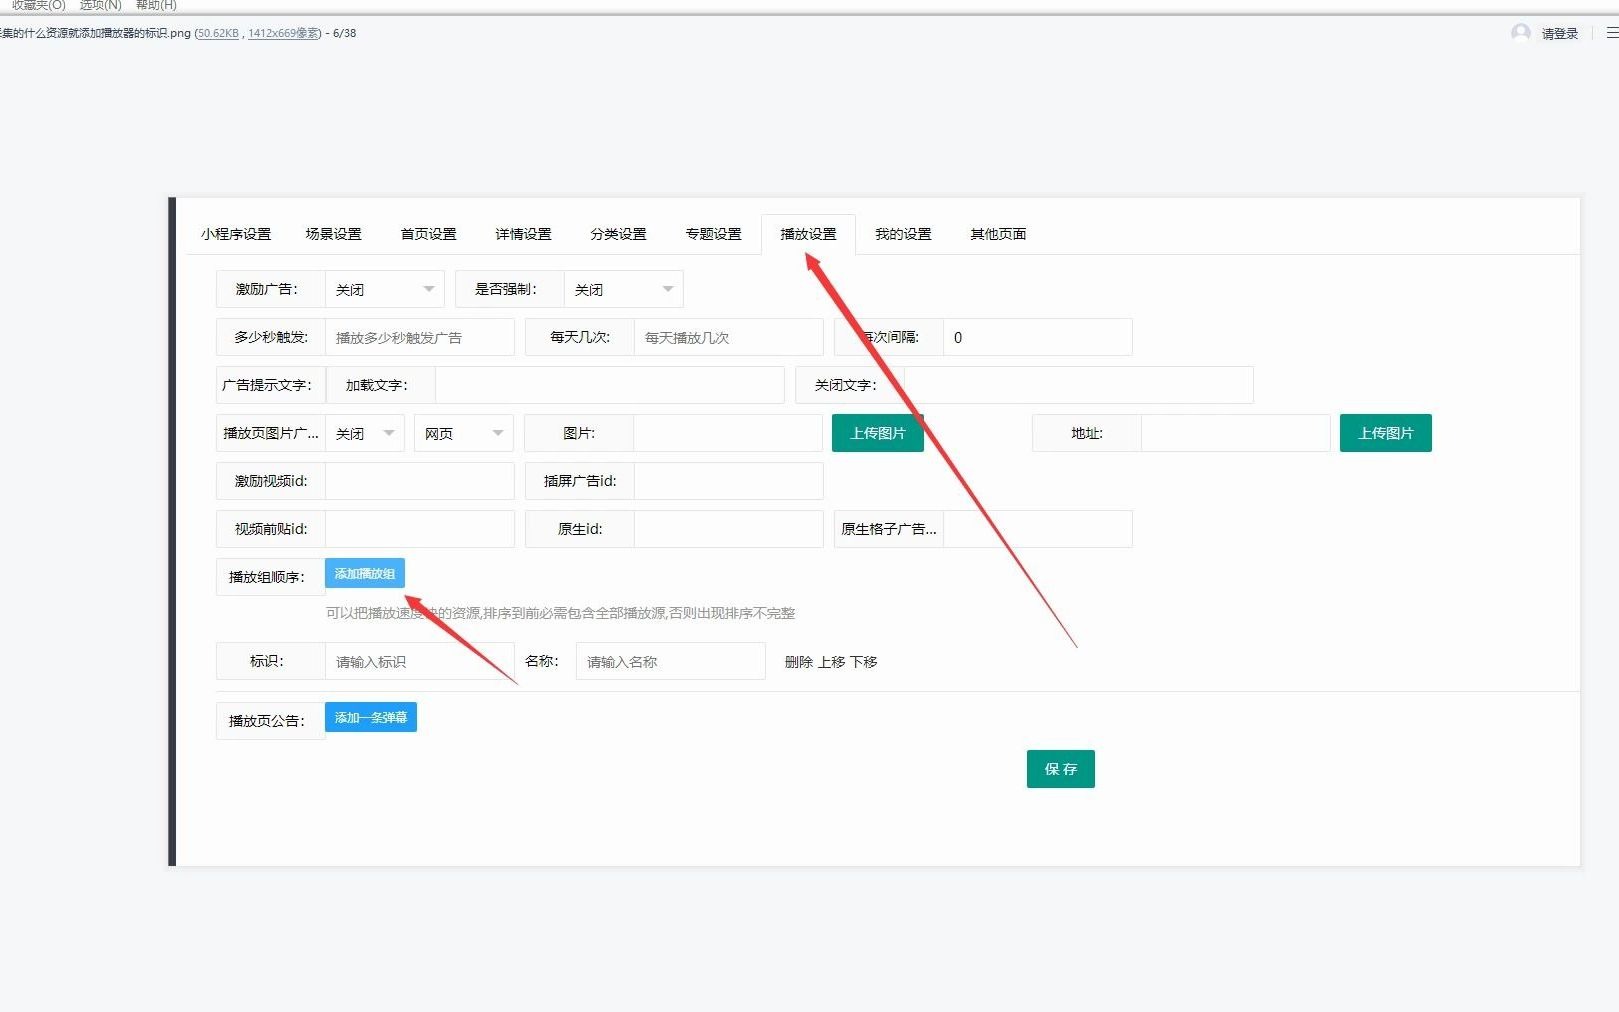Click the 图片 path input field
This screenshot has height=1012, width=1619.
point(729,433)
